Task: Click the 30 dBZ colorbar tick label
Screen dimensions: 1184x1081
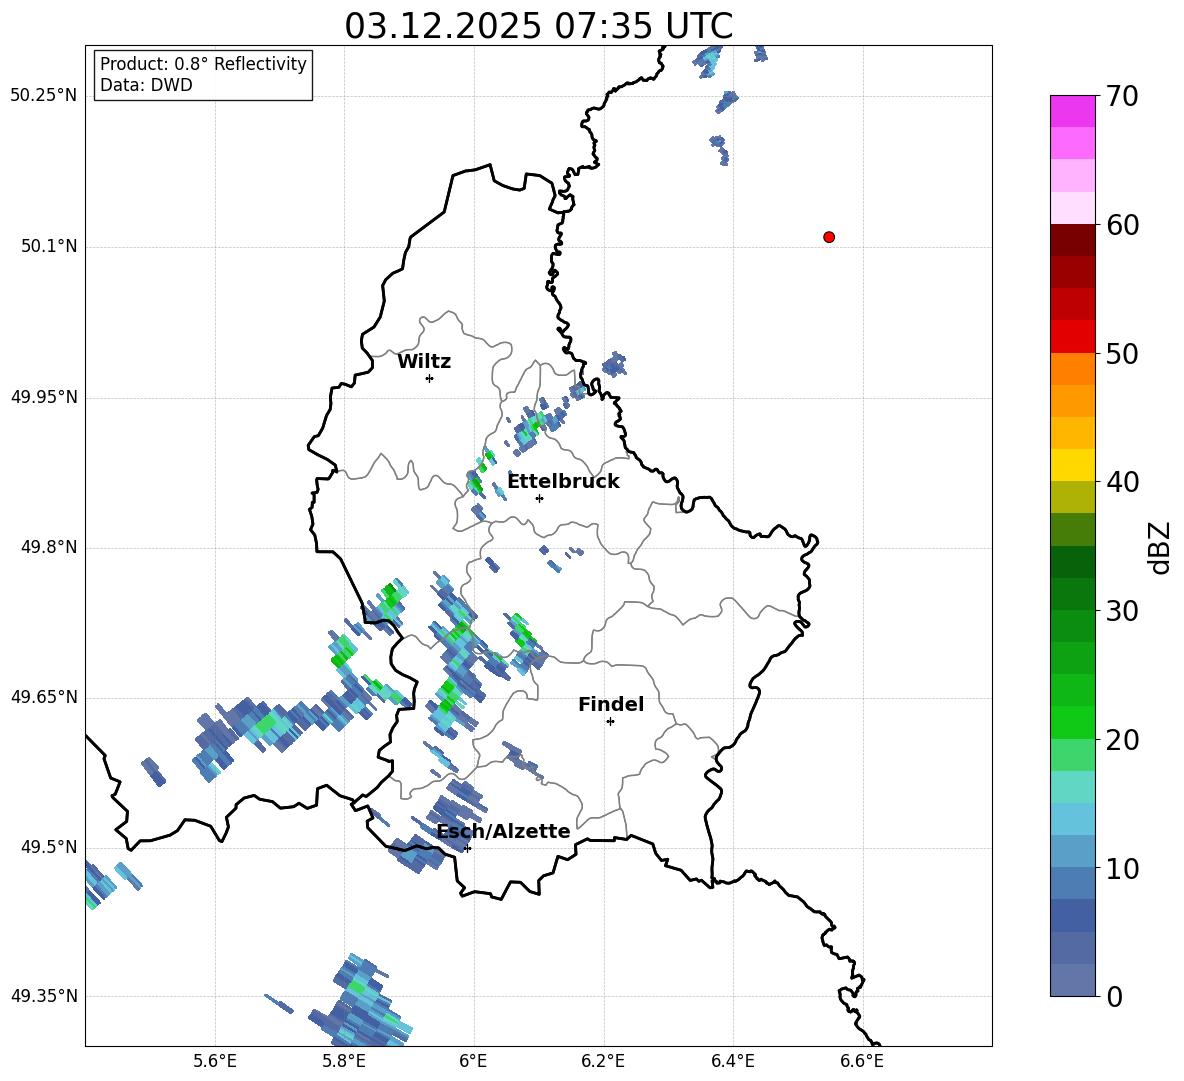Action: (x=1122, y=611)
